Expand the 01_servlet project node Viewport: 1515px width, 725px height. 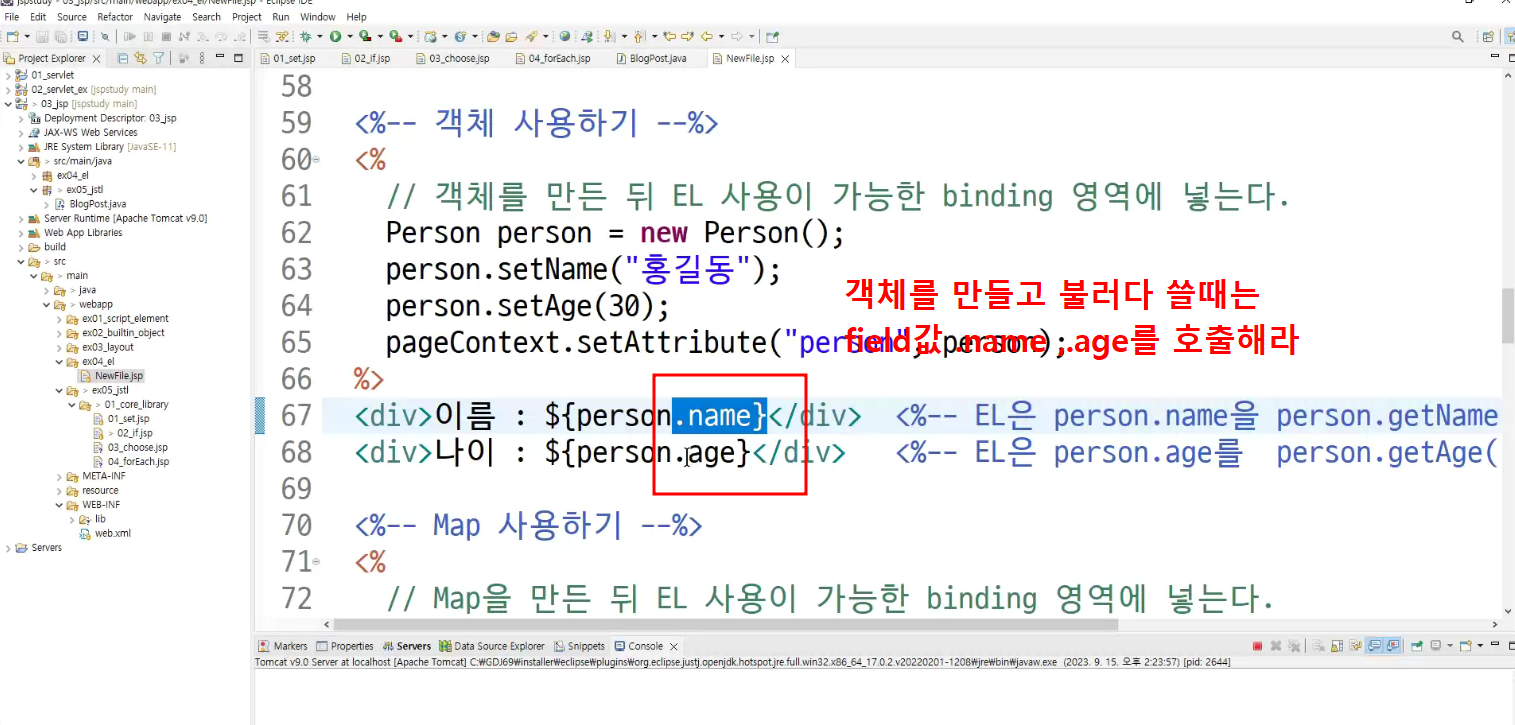pos(9,75)
